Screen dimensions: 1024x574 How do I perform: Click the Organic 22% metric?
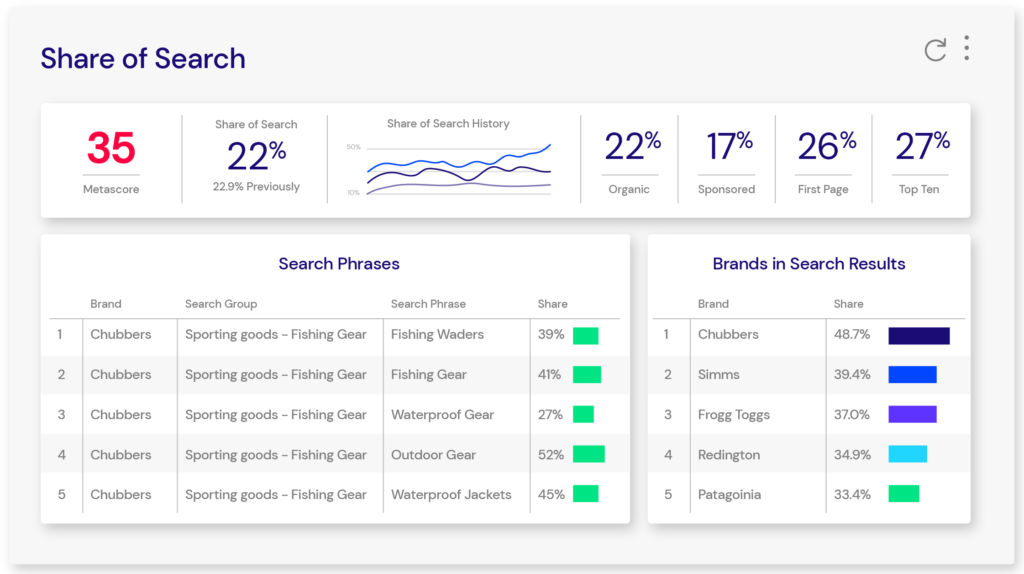(x=632, y=146)
